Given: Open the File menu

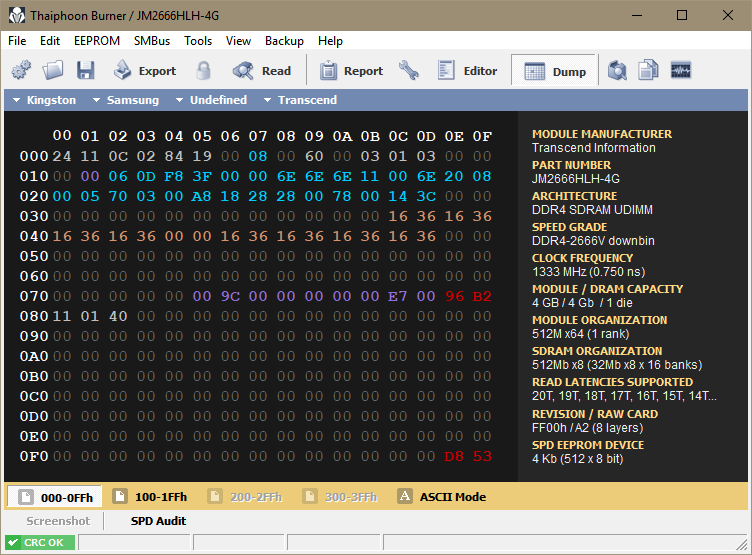Looking at the screenshot, I should (17, 41).
